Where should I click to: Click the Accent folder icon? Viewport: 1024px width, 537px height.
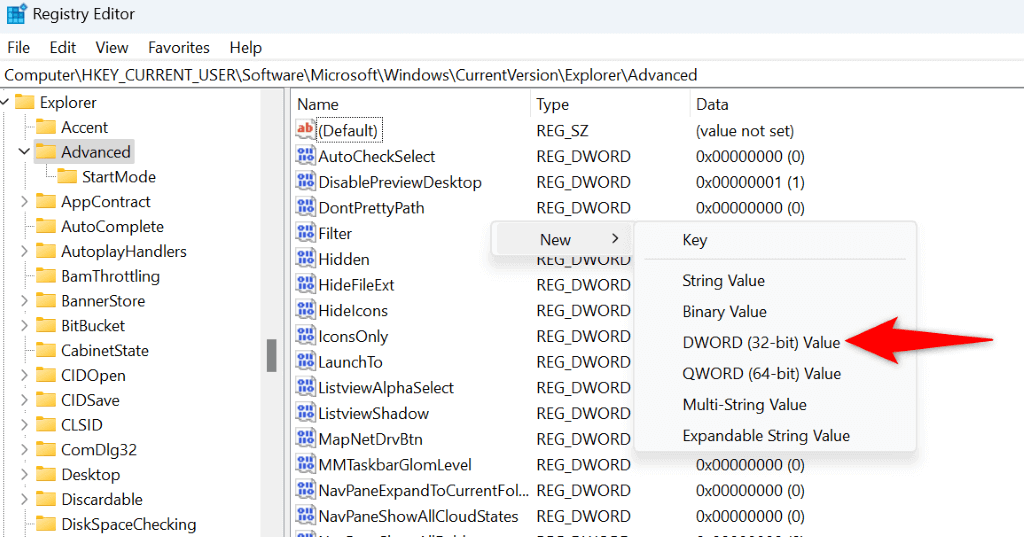coord(46,127)
